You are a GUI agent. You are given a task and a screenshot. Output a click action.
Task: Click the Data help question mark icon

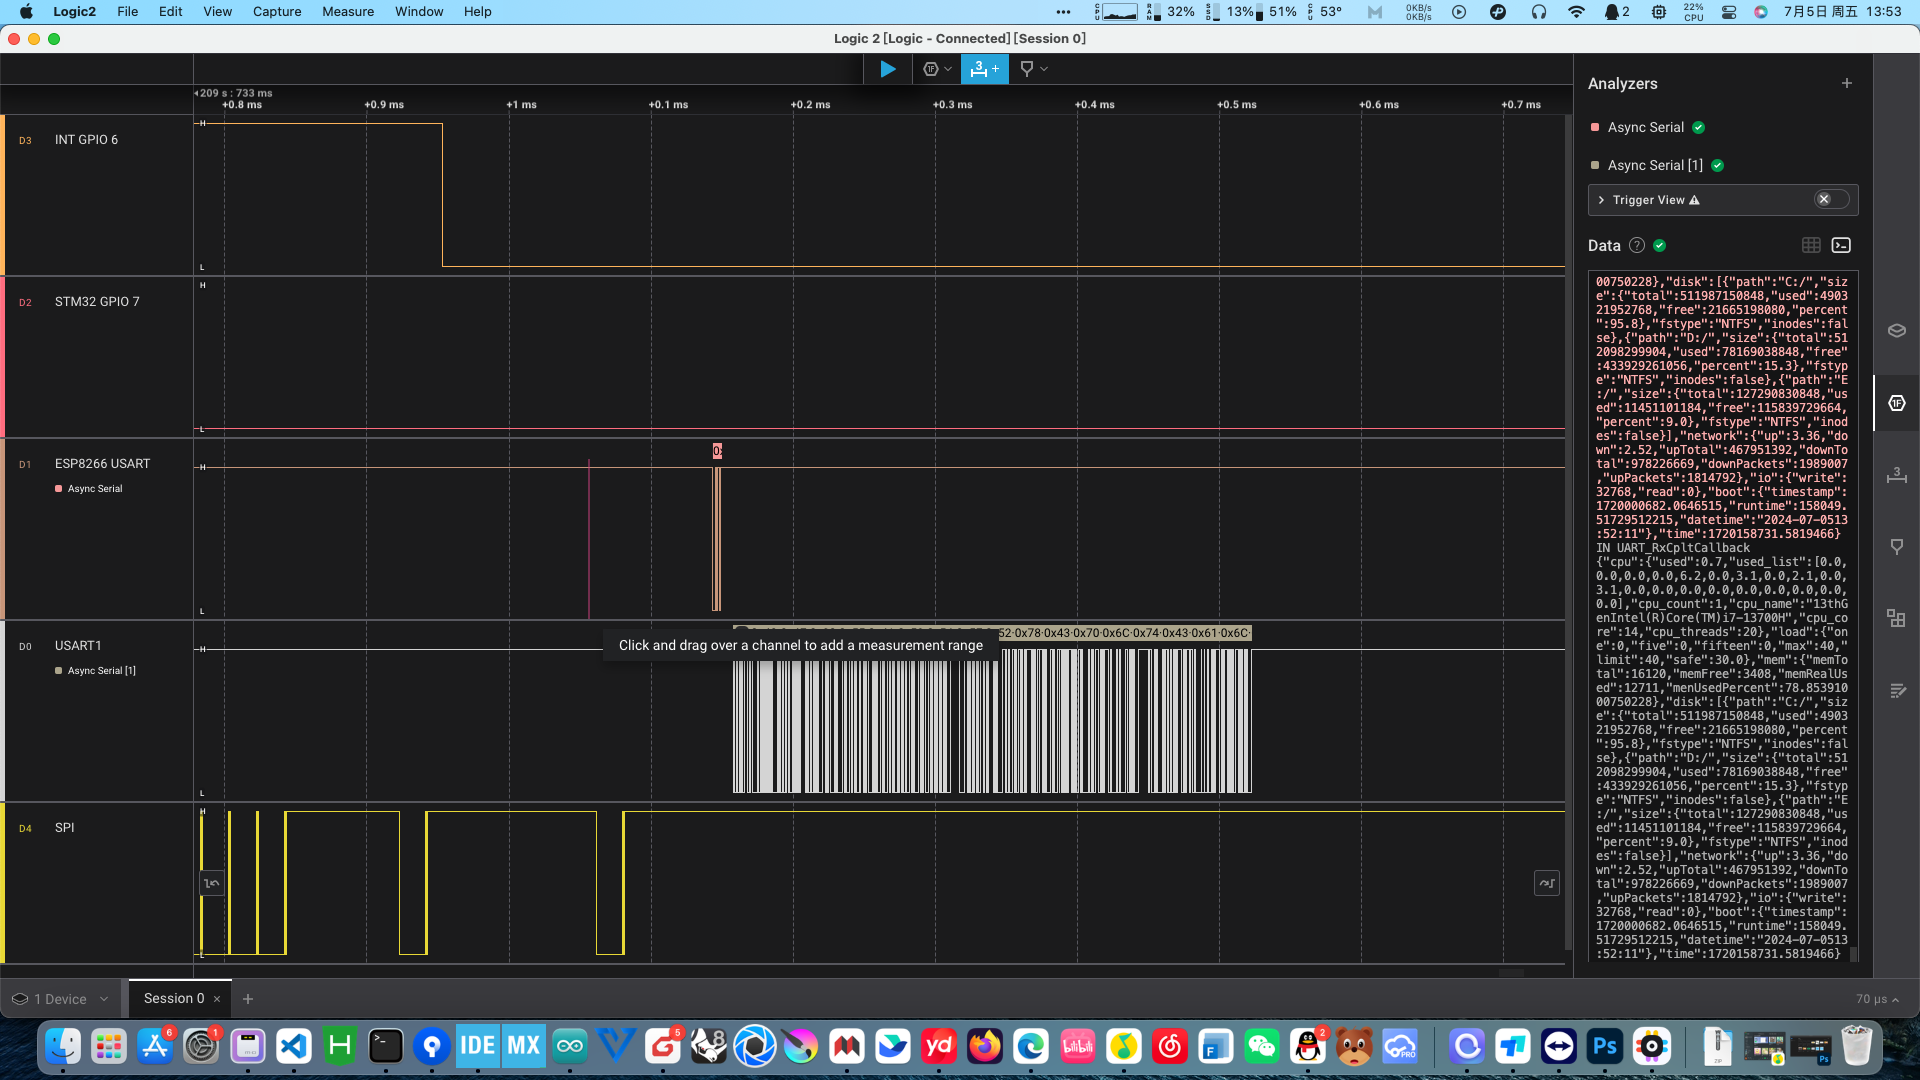[1636, 245]
